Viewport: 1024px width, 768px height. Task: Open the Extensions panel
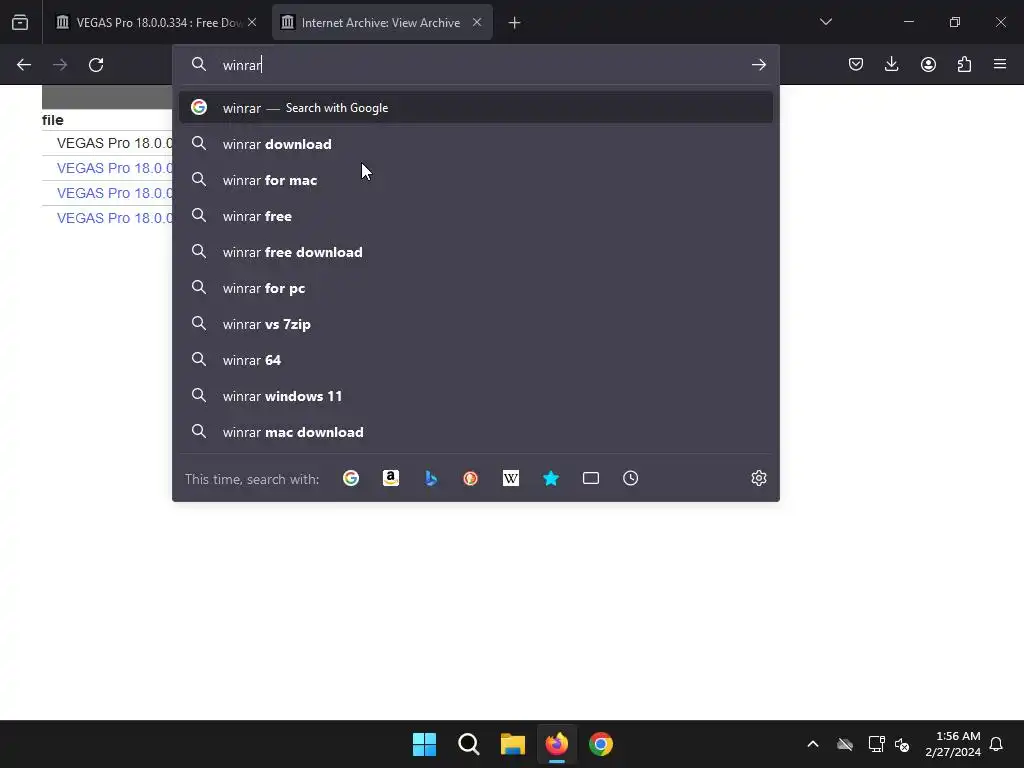[x=964, y=64]
